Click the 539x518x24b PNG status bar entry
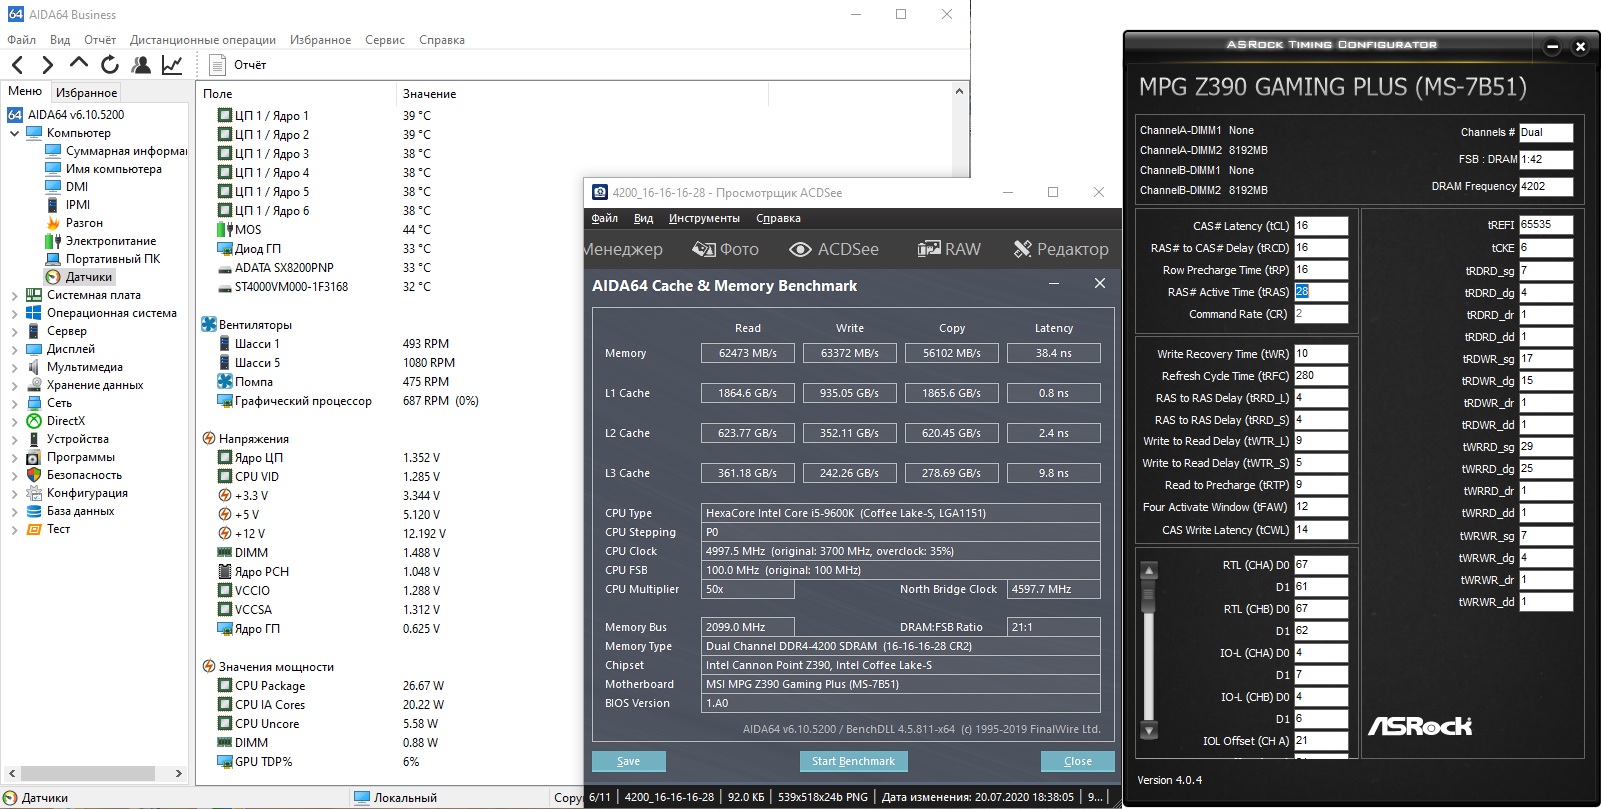 pyautogui.click(x=823, y=797)
